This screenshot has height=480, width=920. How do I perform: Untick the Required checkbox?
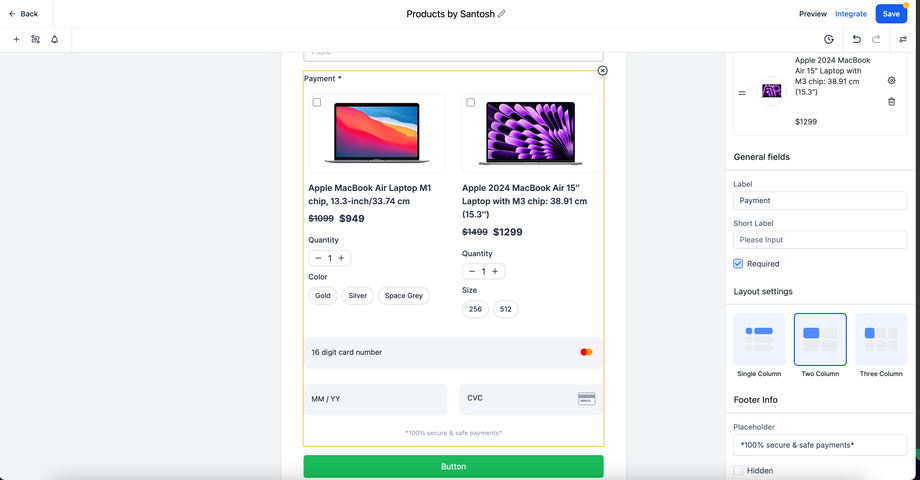tap(738, 264)
